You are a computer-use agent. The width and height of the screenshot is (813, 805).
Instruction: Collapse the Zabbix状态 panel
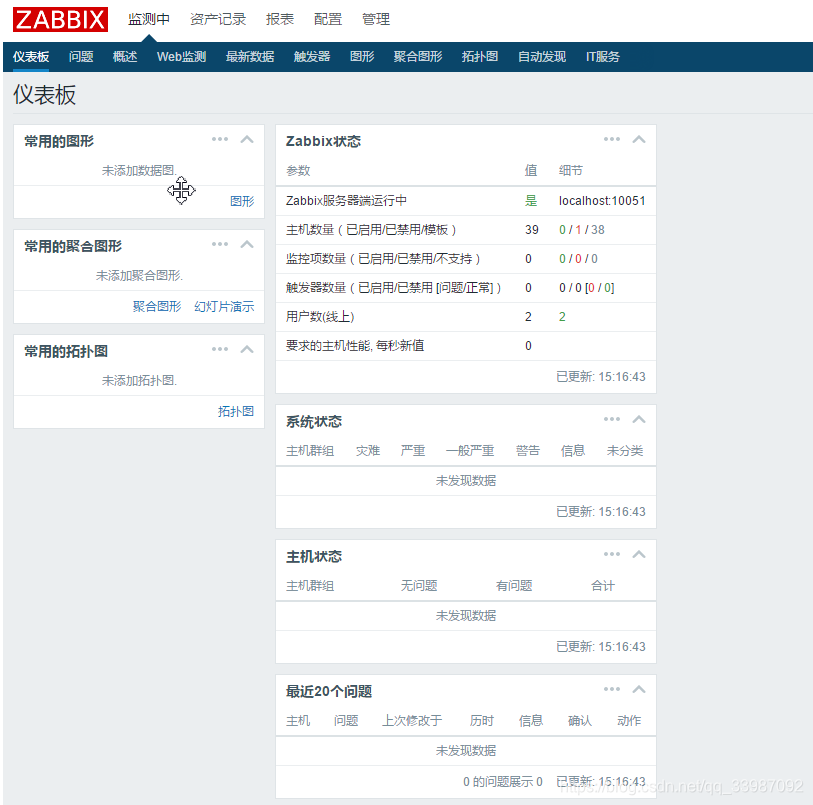click(x=639, y=140)
